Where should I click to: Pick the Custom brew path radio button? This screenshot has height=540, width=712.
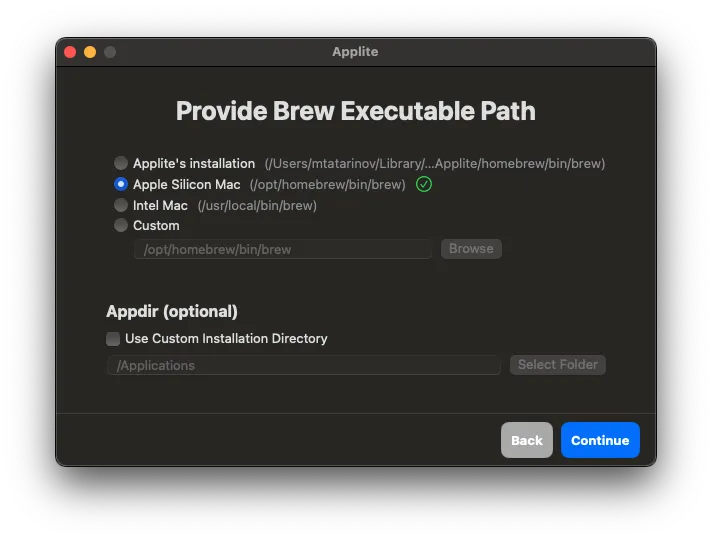121,225
